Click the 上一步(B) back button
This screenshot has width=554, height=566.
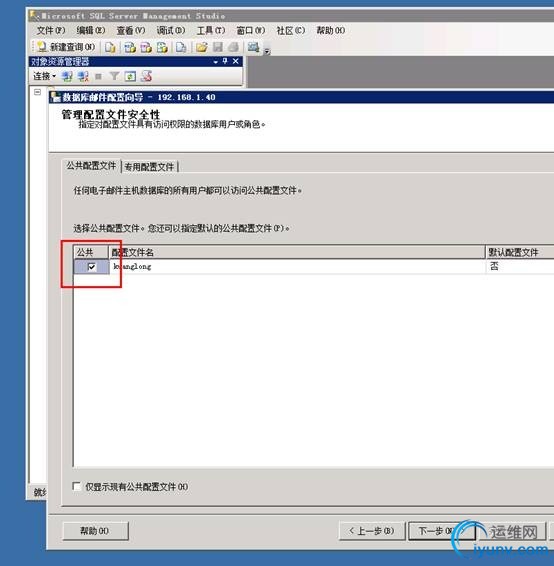coord(372,531)
